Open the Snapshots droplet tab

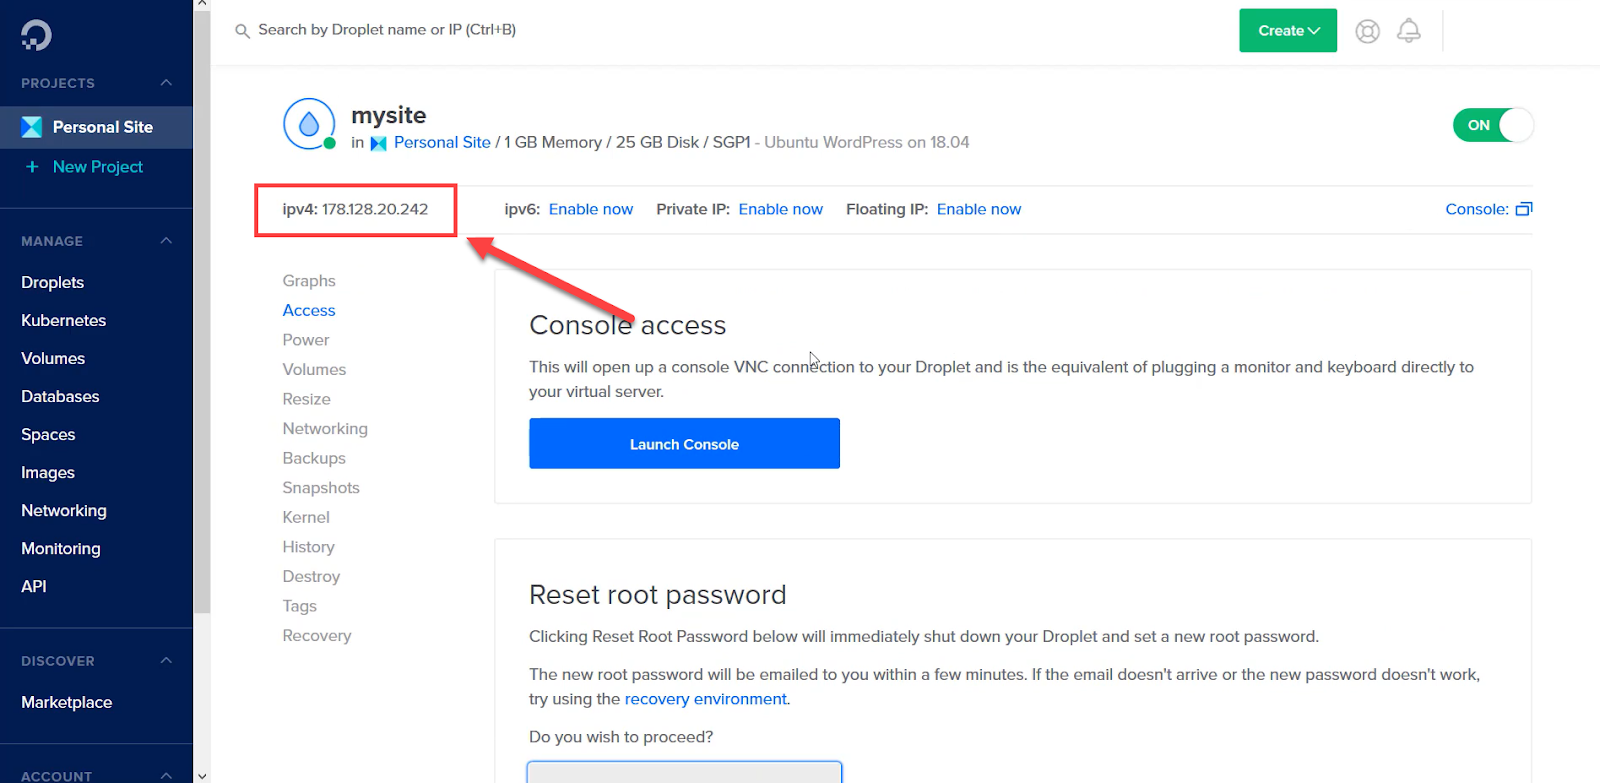pyautogui.click(x=321, y=488)
